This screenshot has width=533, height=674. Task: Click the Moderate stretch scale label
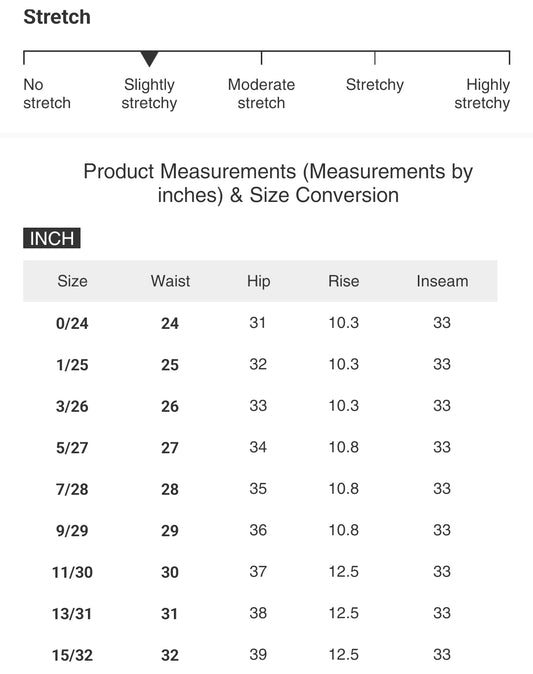point(261,94)
